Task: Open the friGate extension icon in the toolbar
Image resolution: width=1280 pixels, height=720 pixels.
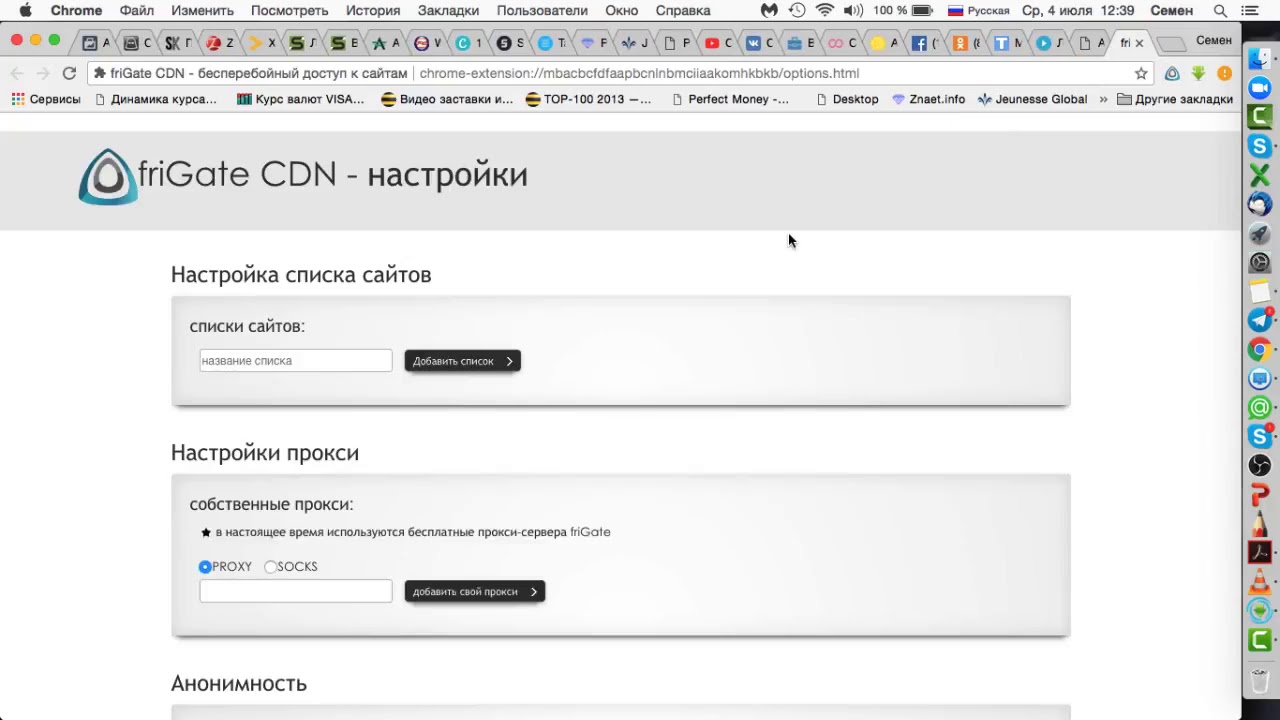Action: click(1172, 73)
